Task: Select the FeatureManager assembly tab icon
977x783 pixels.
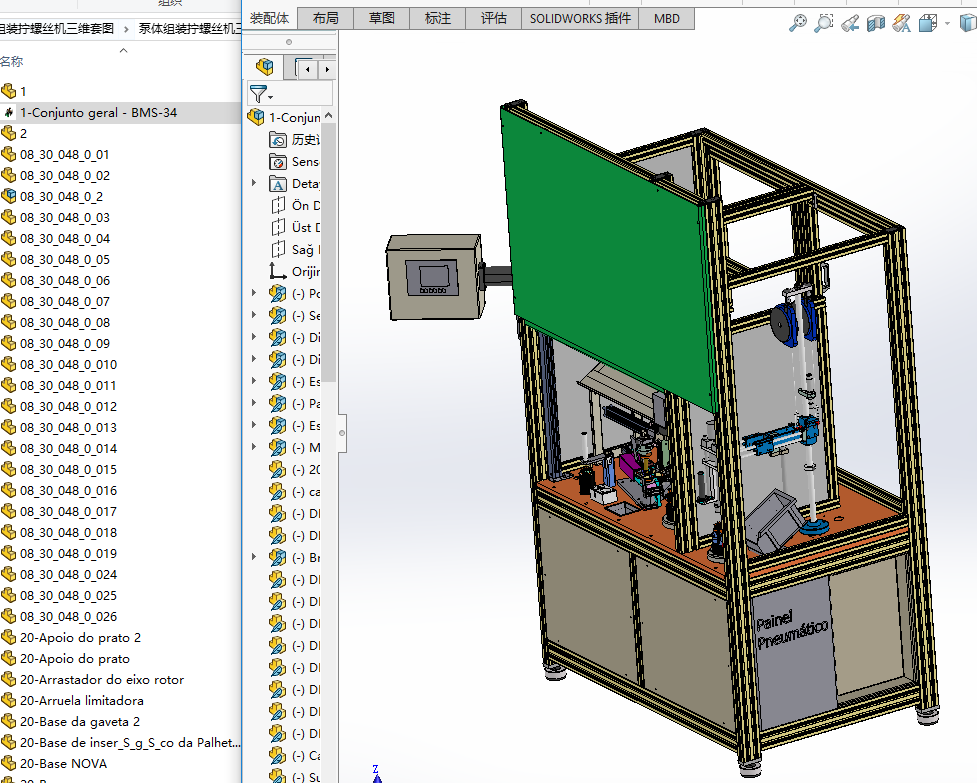Action: [x=265, y=67]
